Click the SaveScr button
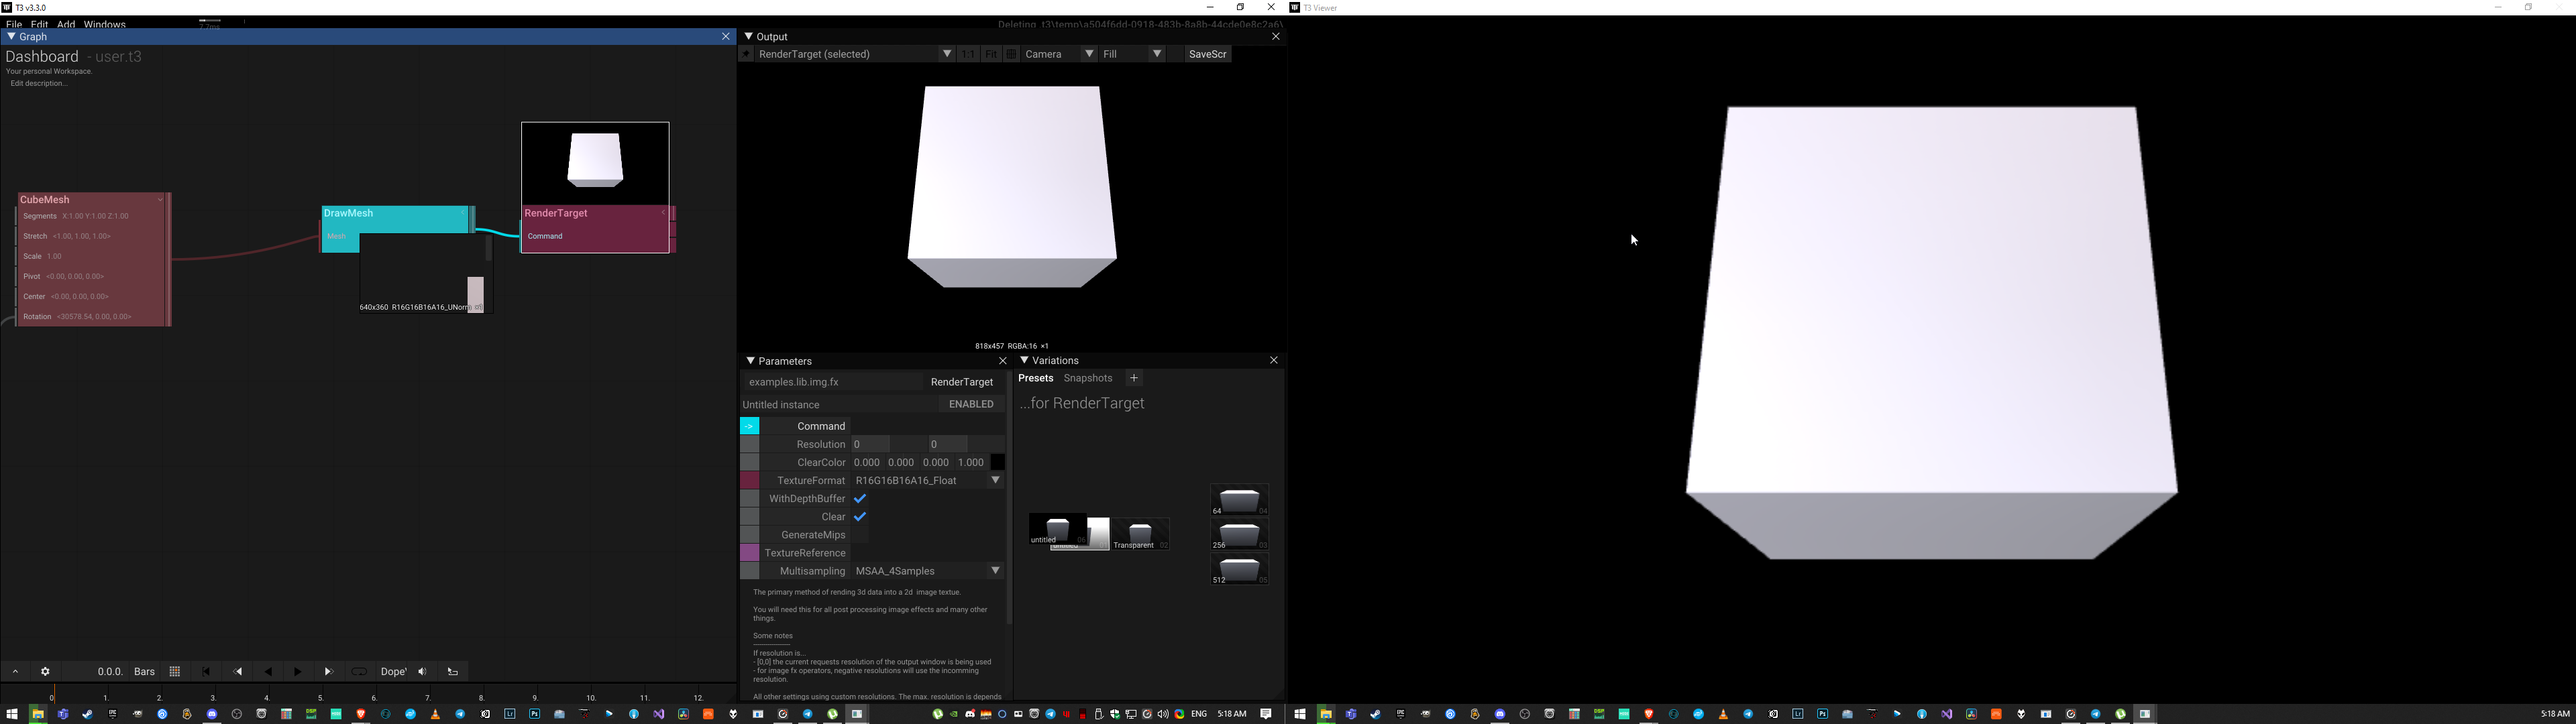 [x=1206, y=53]
